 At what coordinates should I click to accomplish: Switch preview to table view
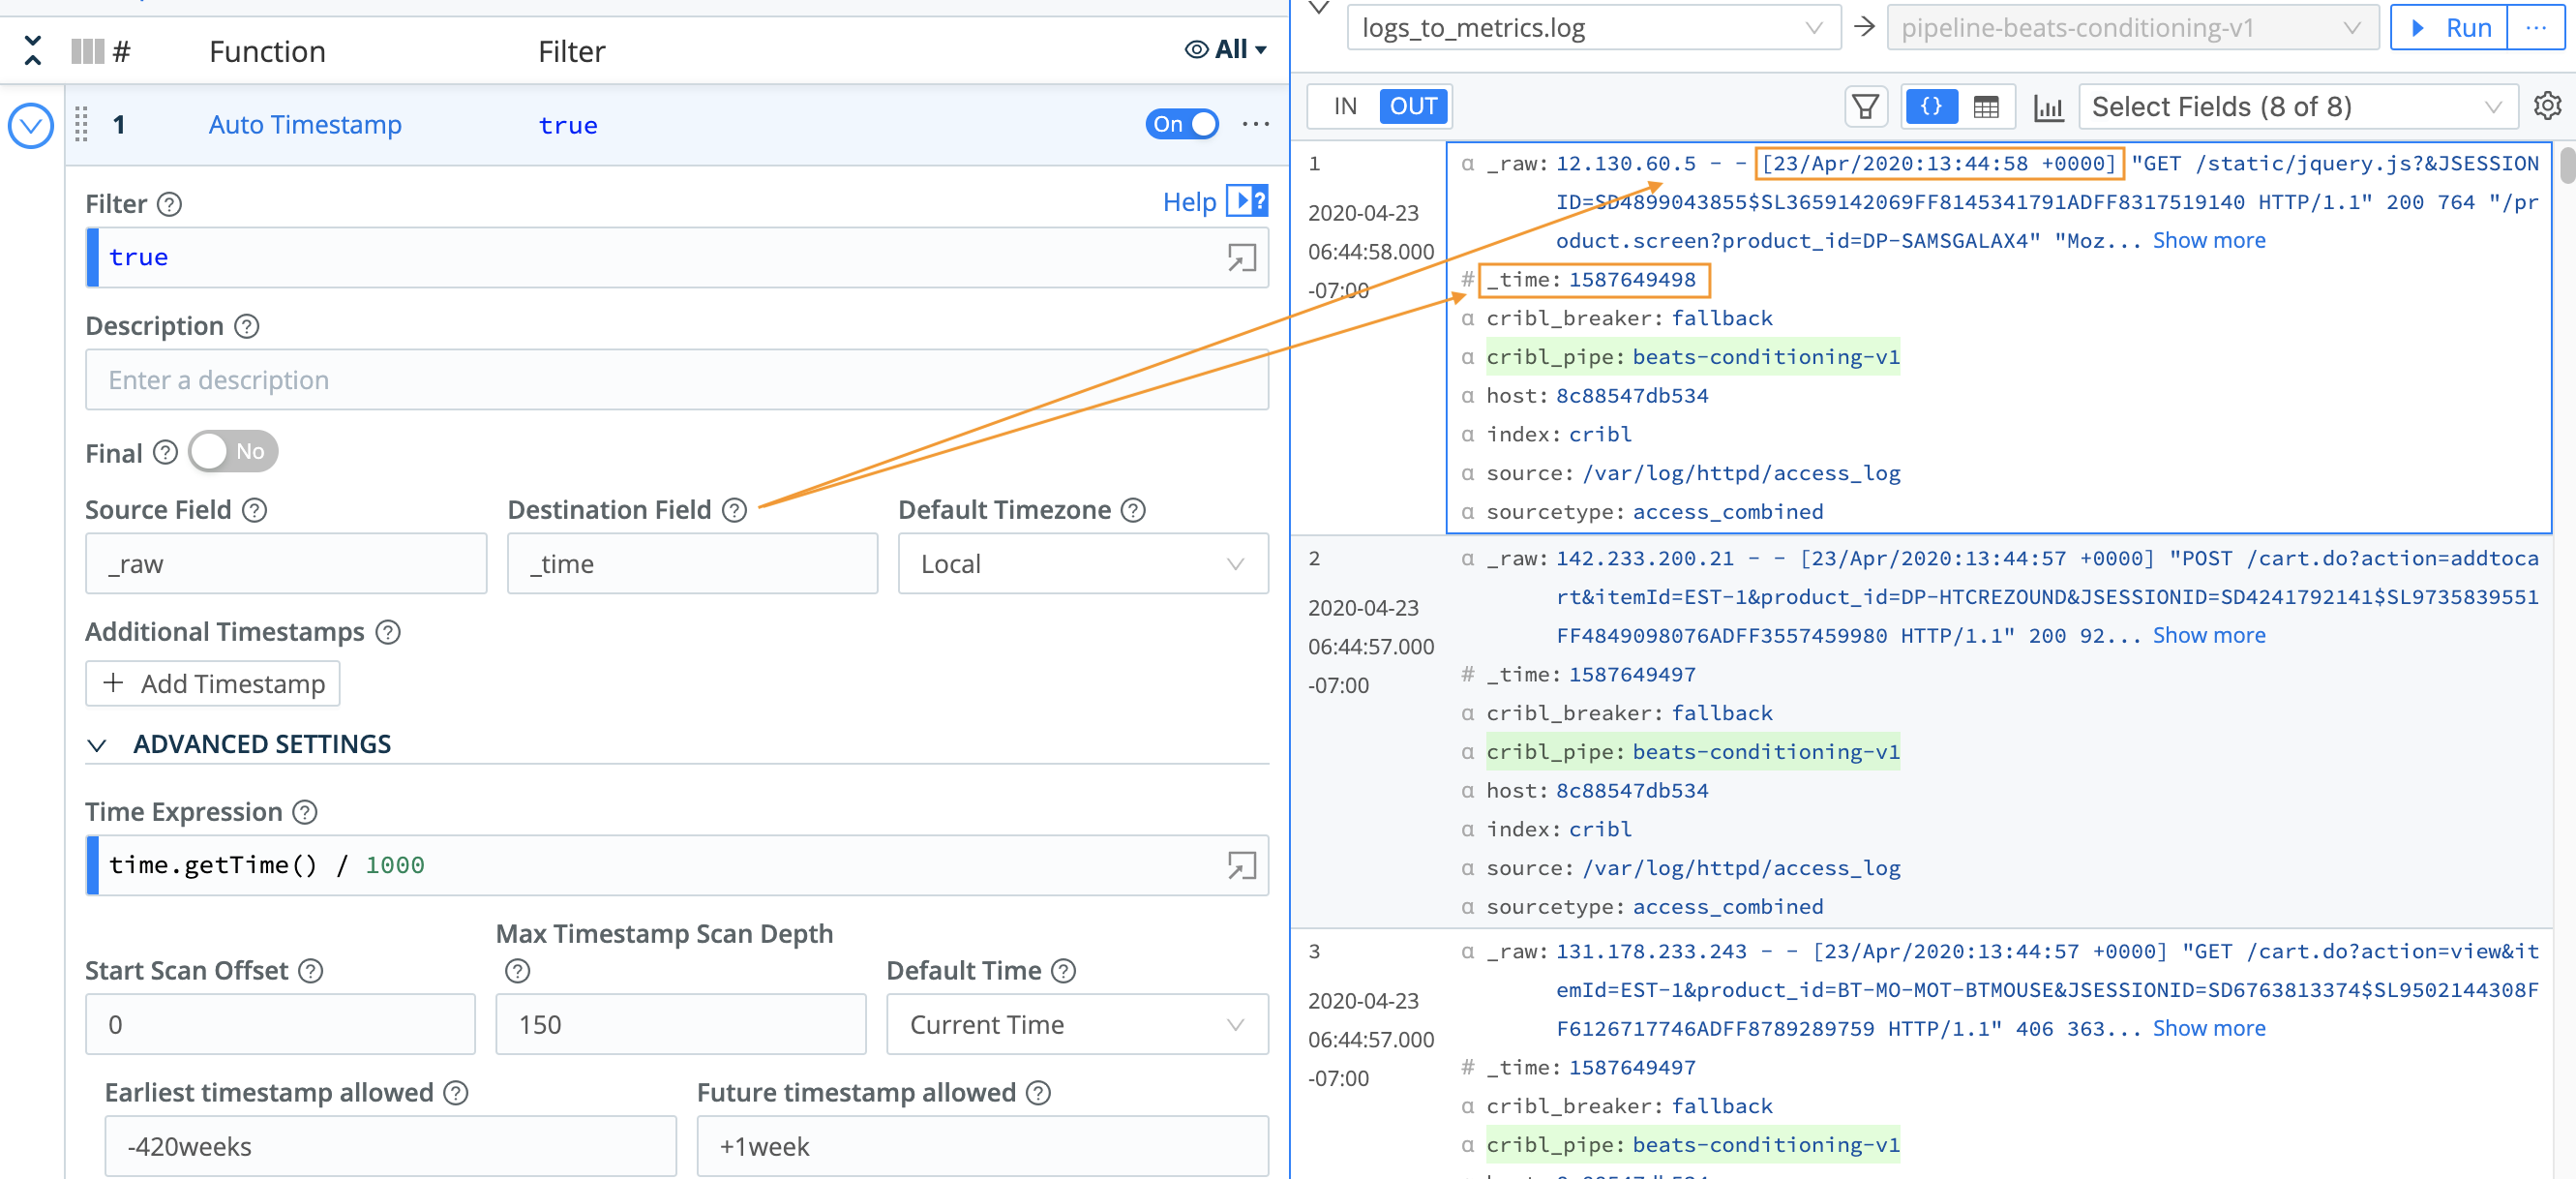click(1986, 107)
